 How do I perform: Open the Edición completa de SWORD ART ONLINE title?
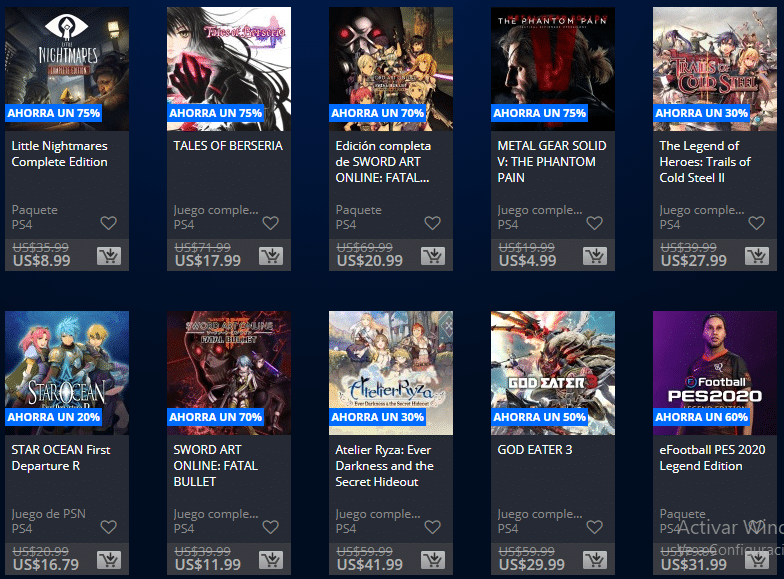tap(383, 162)
